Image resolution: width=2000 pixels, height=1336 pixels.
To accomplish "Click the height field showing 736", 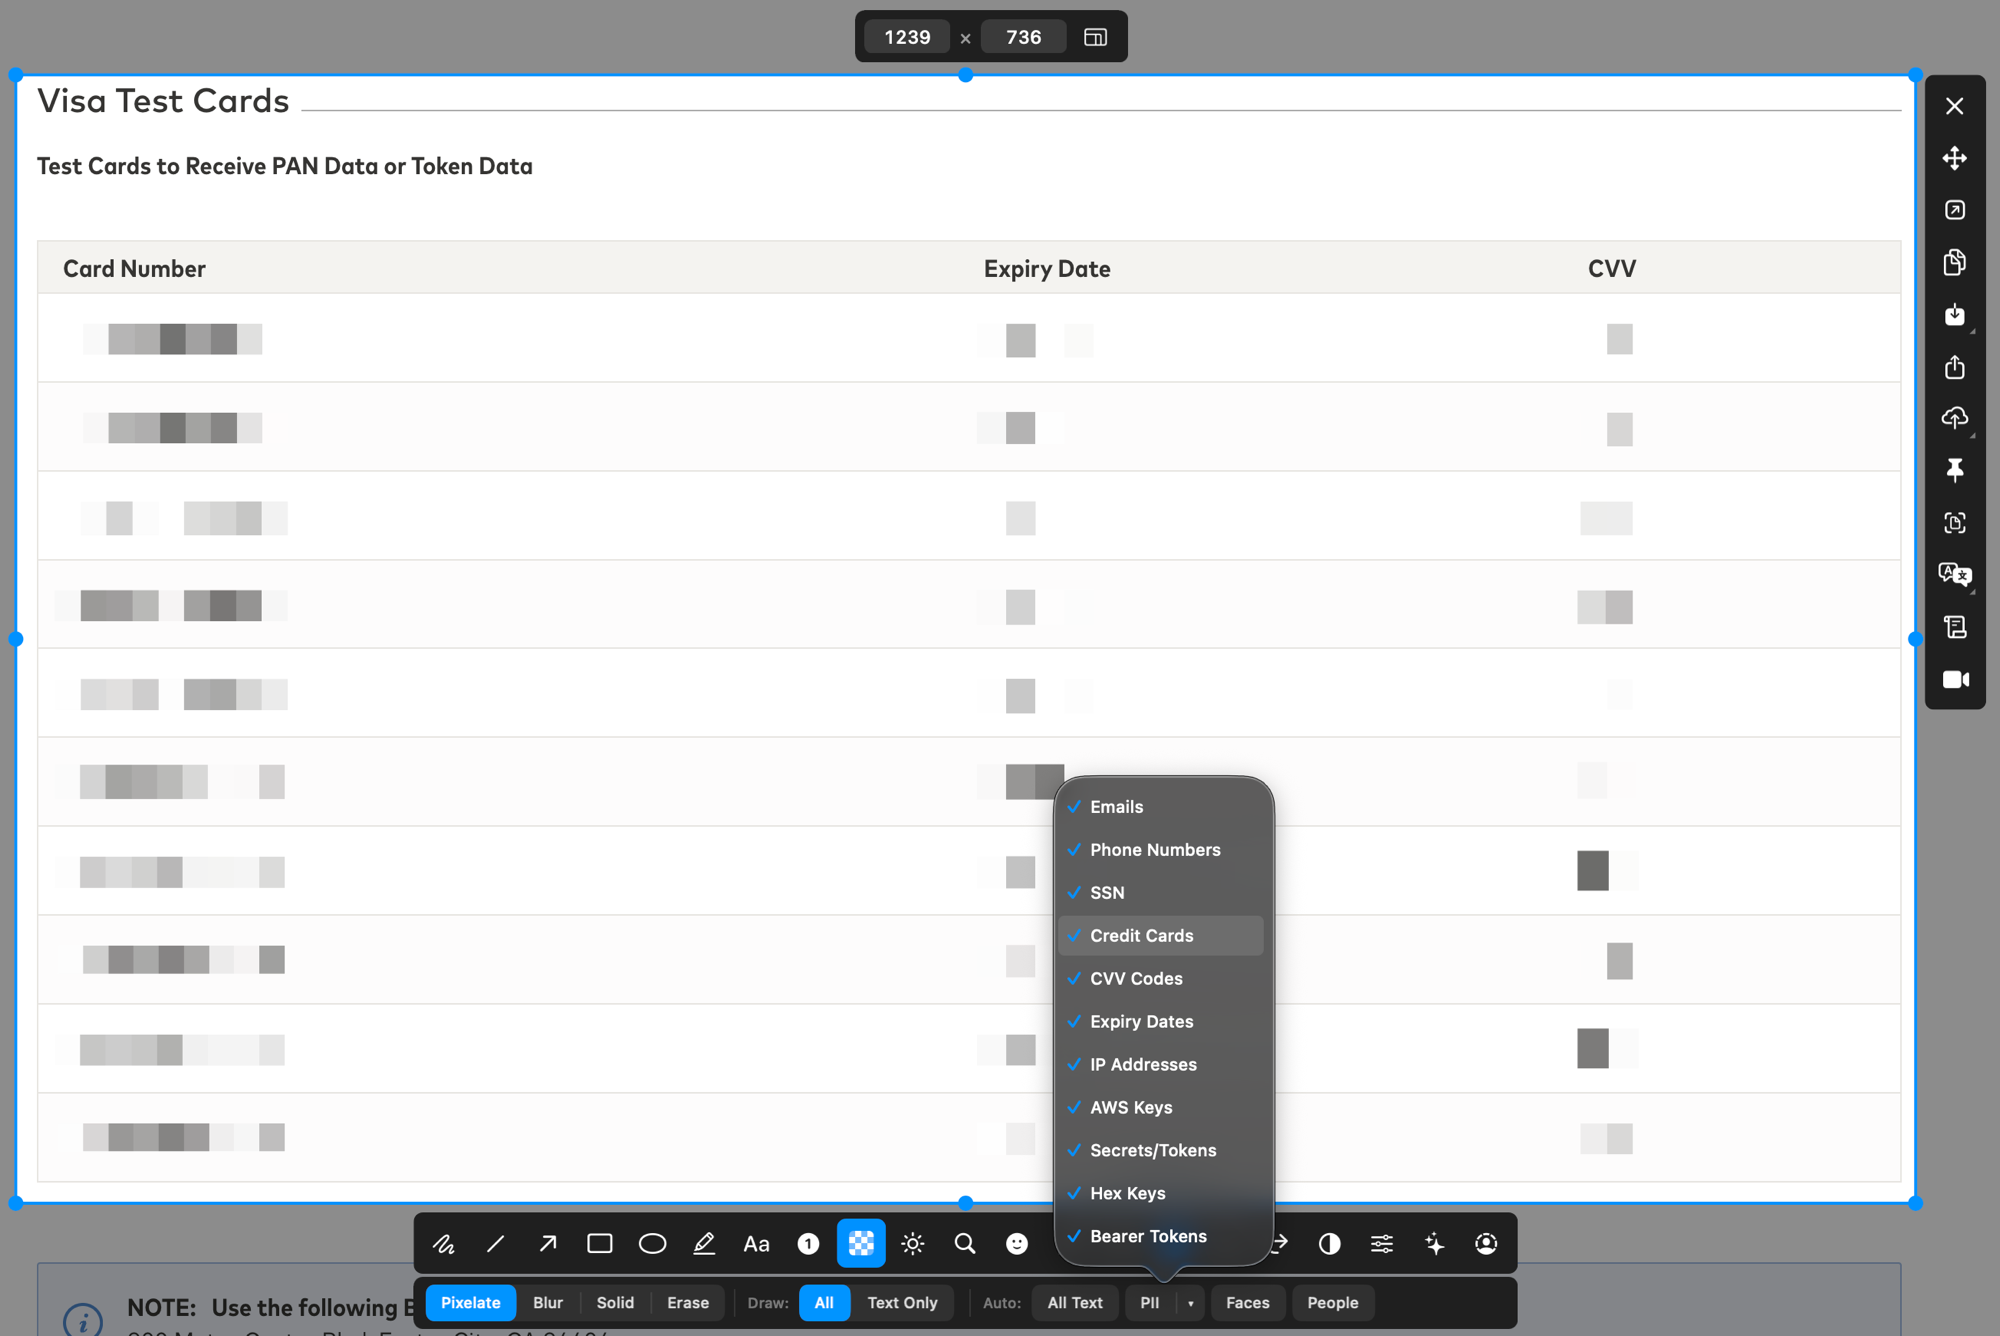I will pos(1023,37).
